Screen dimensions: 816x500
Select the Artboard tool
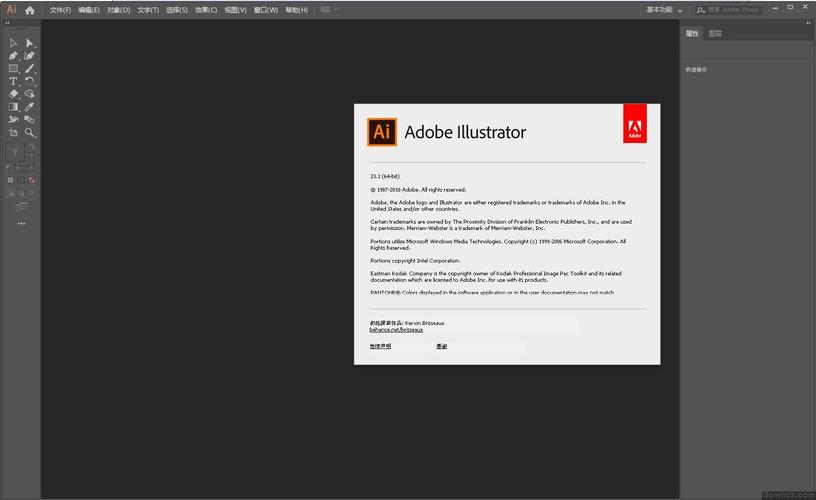pos(13,132)
